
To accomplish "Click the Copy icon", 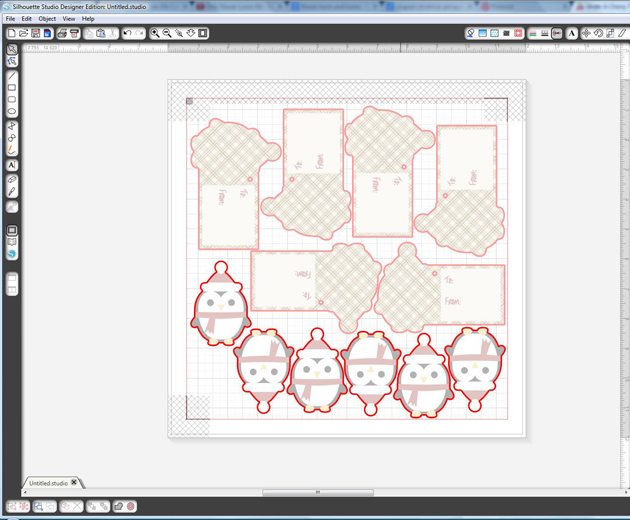I will [89, 33].
